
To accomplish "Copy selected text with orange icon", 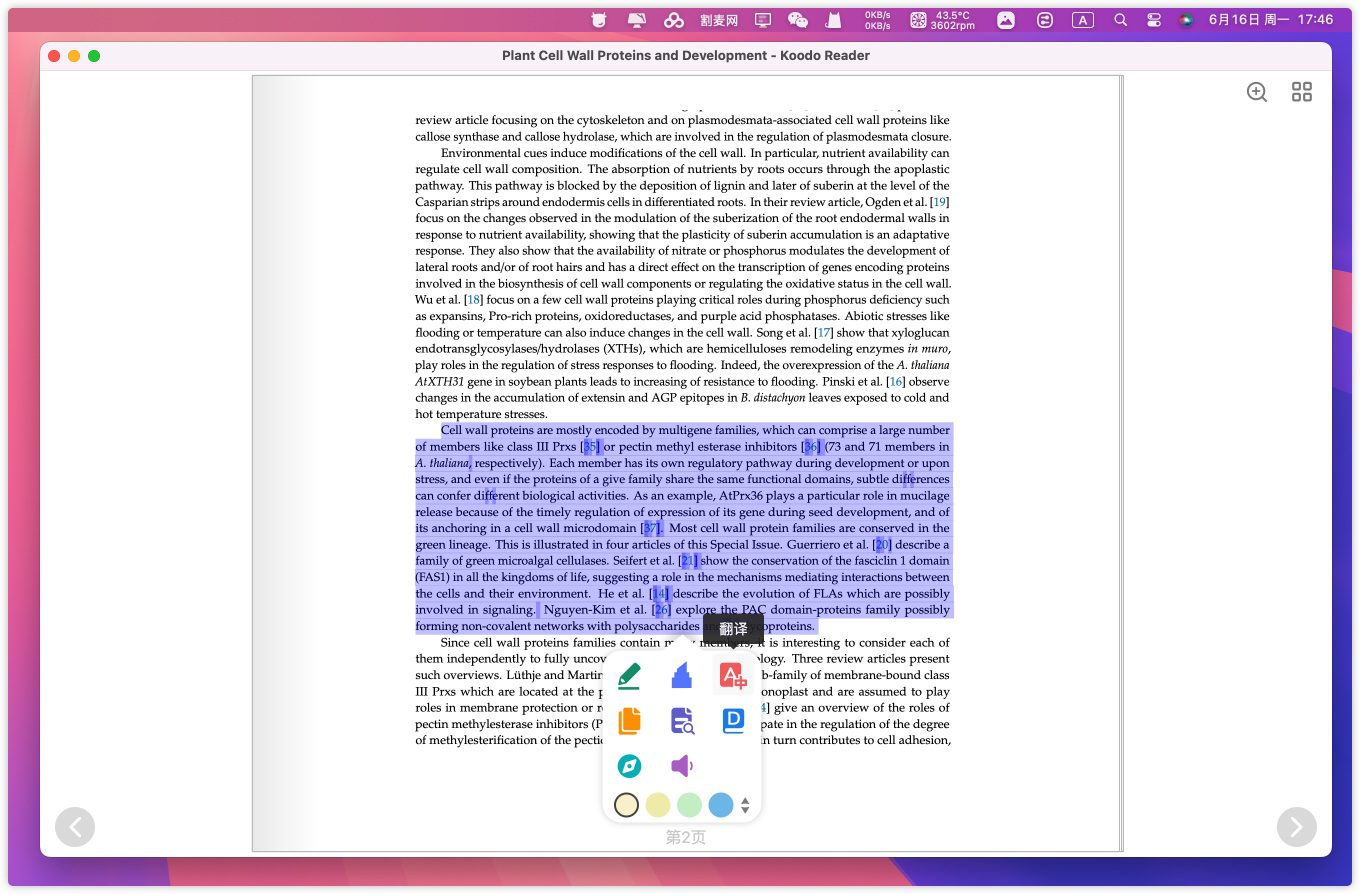I will (629, 720).
